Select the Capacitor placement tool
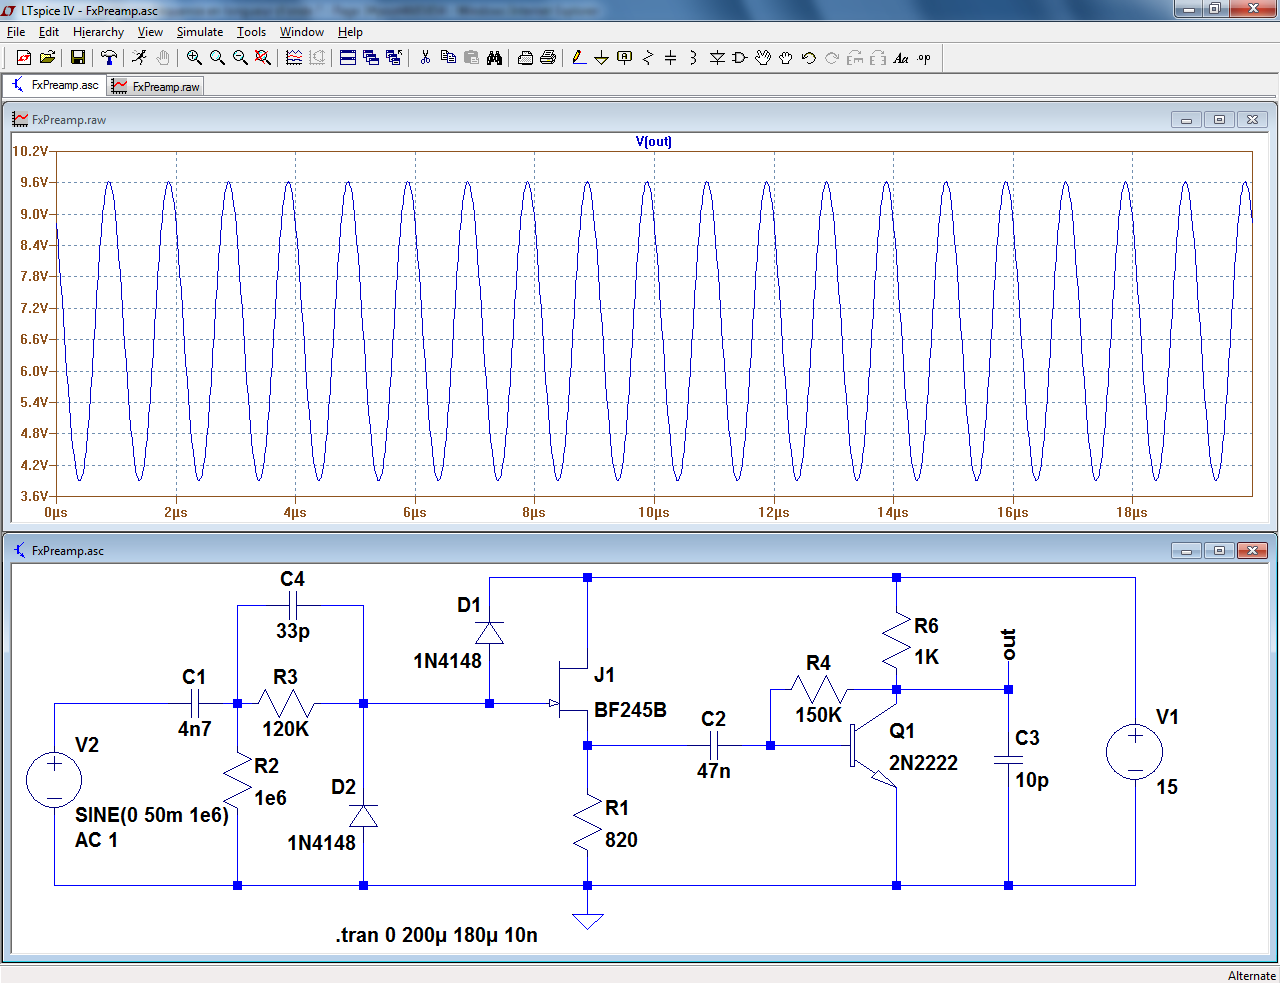 671,58
